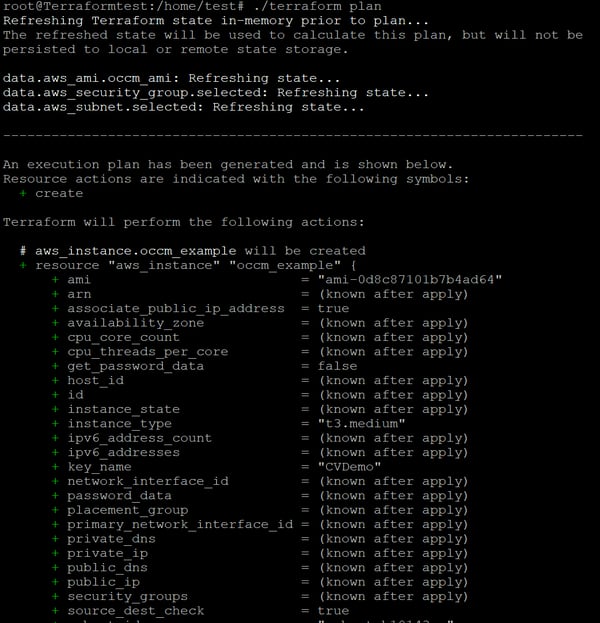Screen dimensions: 600x623
Task: Click the ./terraform plan command text
Action: click(263, 6)
